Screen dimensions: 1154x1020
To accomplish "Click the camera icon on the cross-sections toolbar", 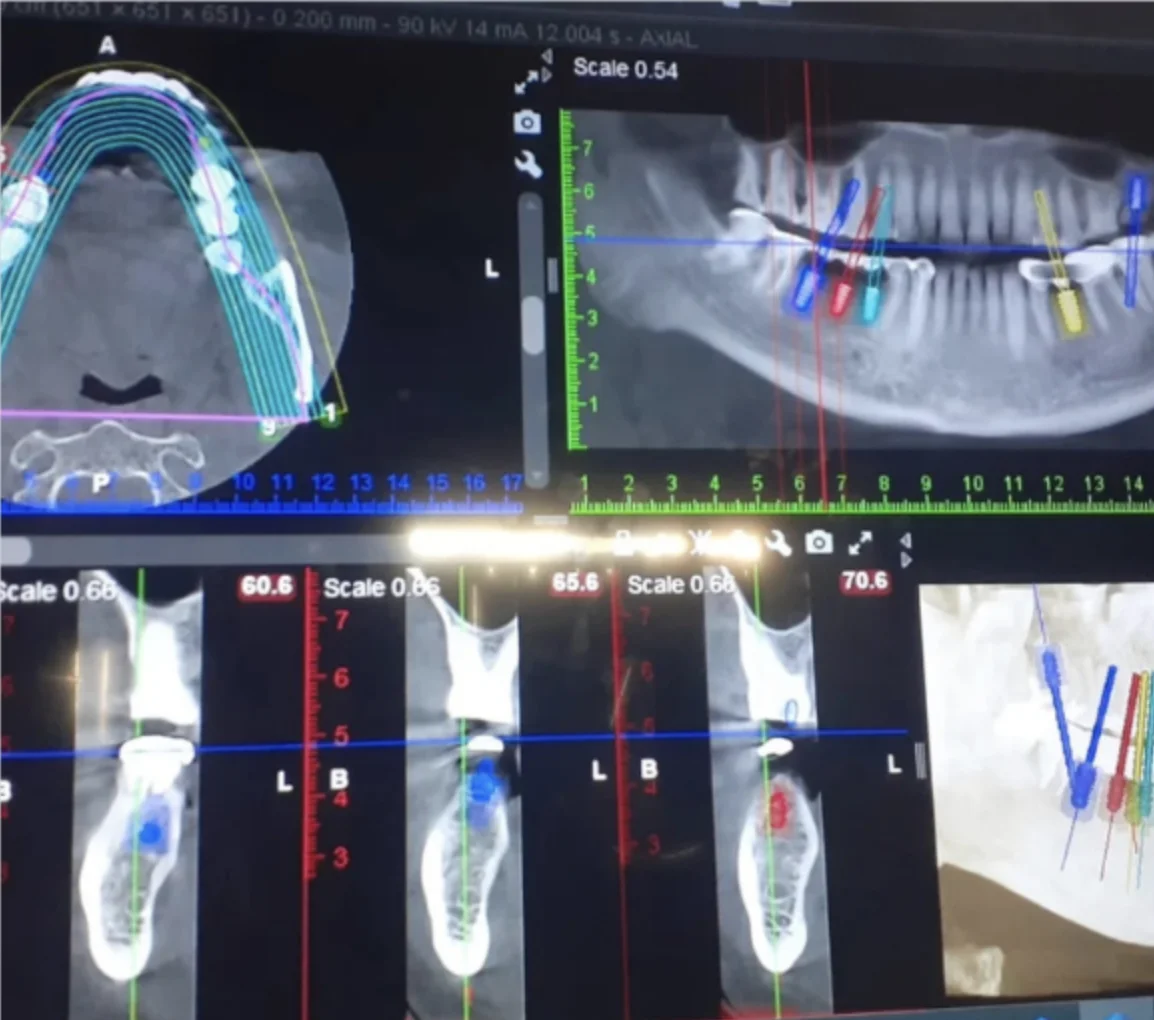I will click(818, 541).
